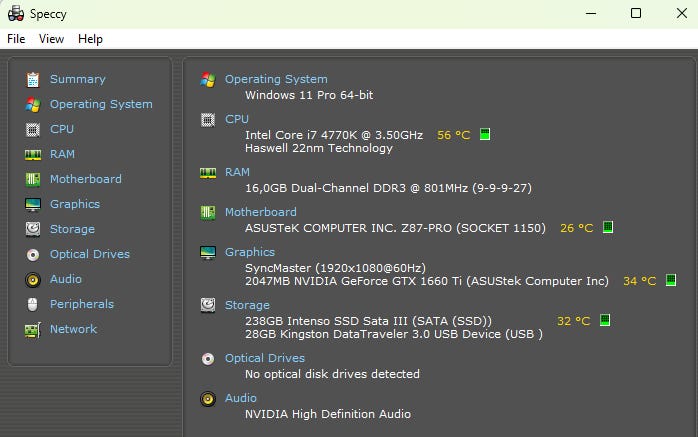Click Motherboard icon in summary panel
The height and width of the screenshot is (437, 698).
point(208,213)
